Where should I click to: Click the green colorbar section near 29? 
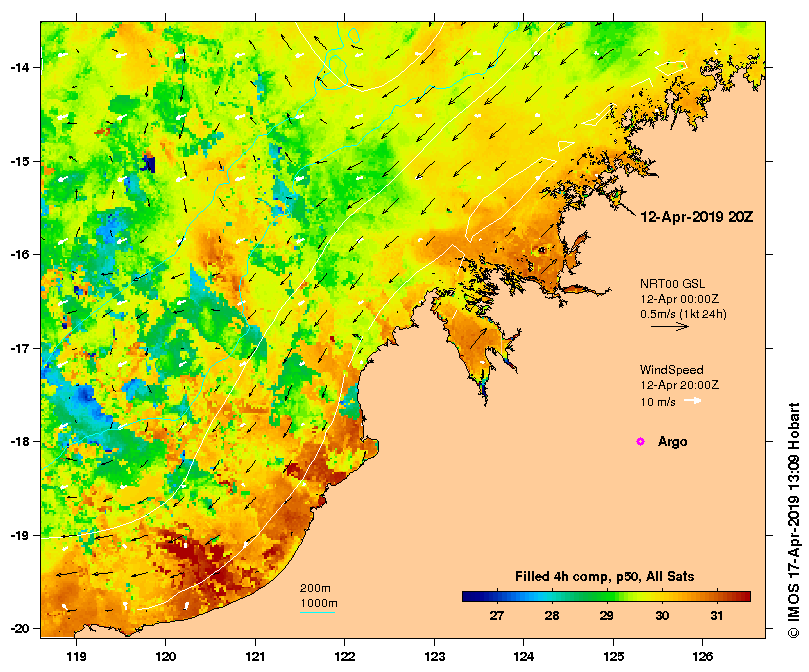(606, 596)
